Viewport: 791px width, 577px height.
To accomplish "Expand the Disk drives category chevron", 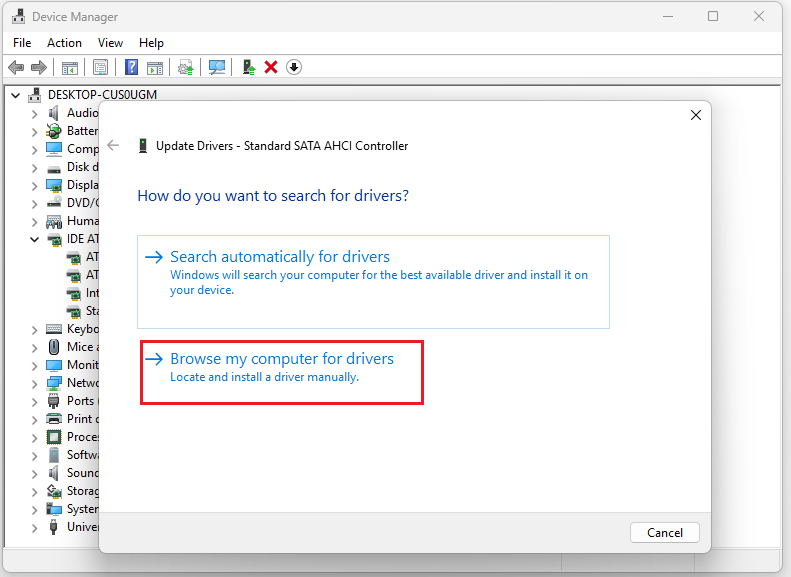I will (x=34, y=167).
